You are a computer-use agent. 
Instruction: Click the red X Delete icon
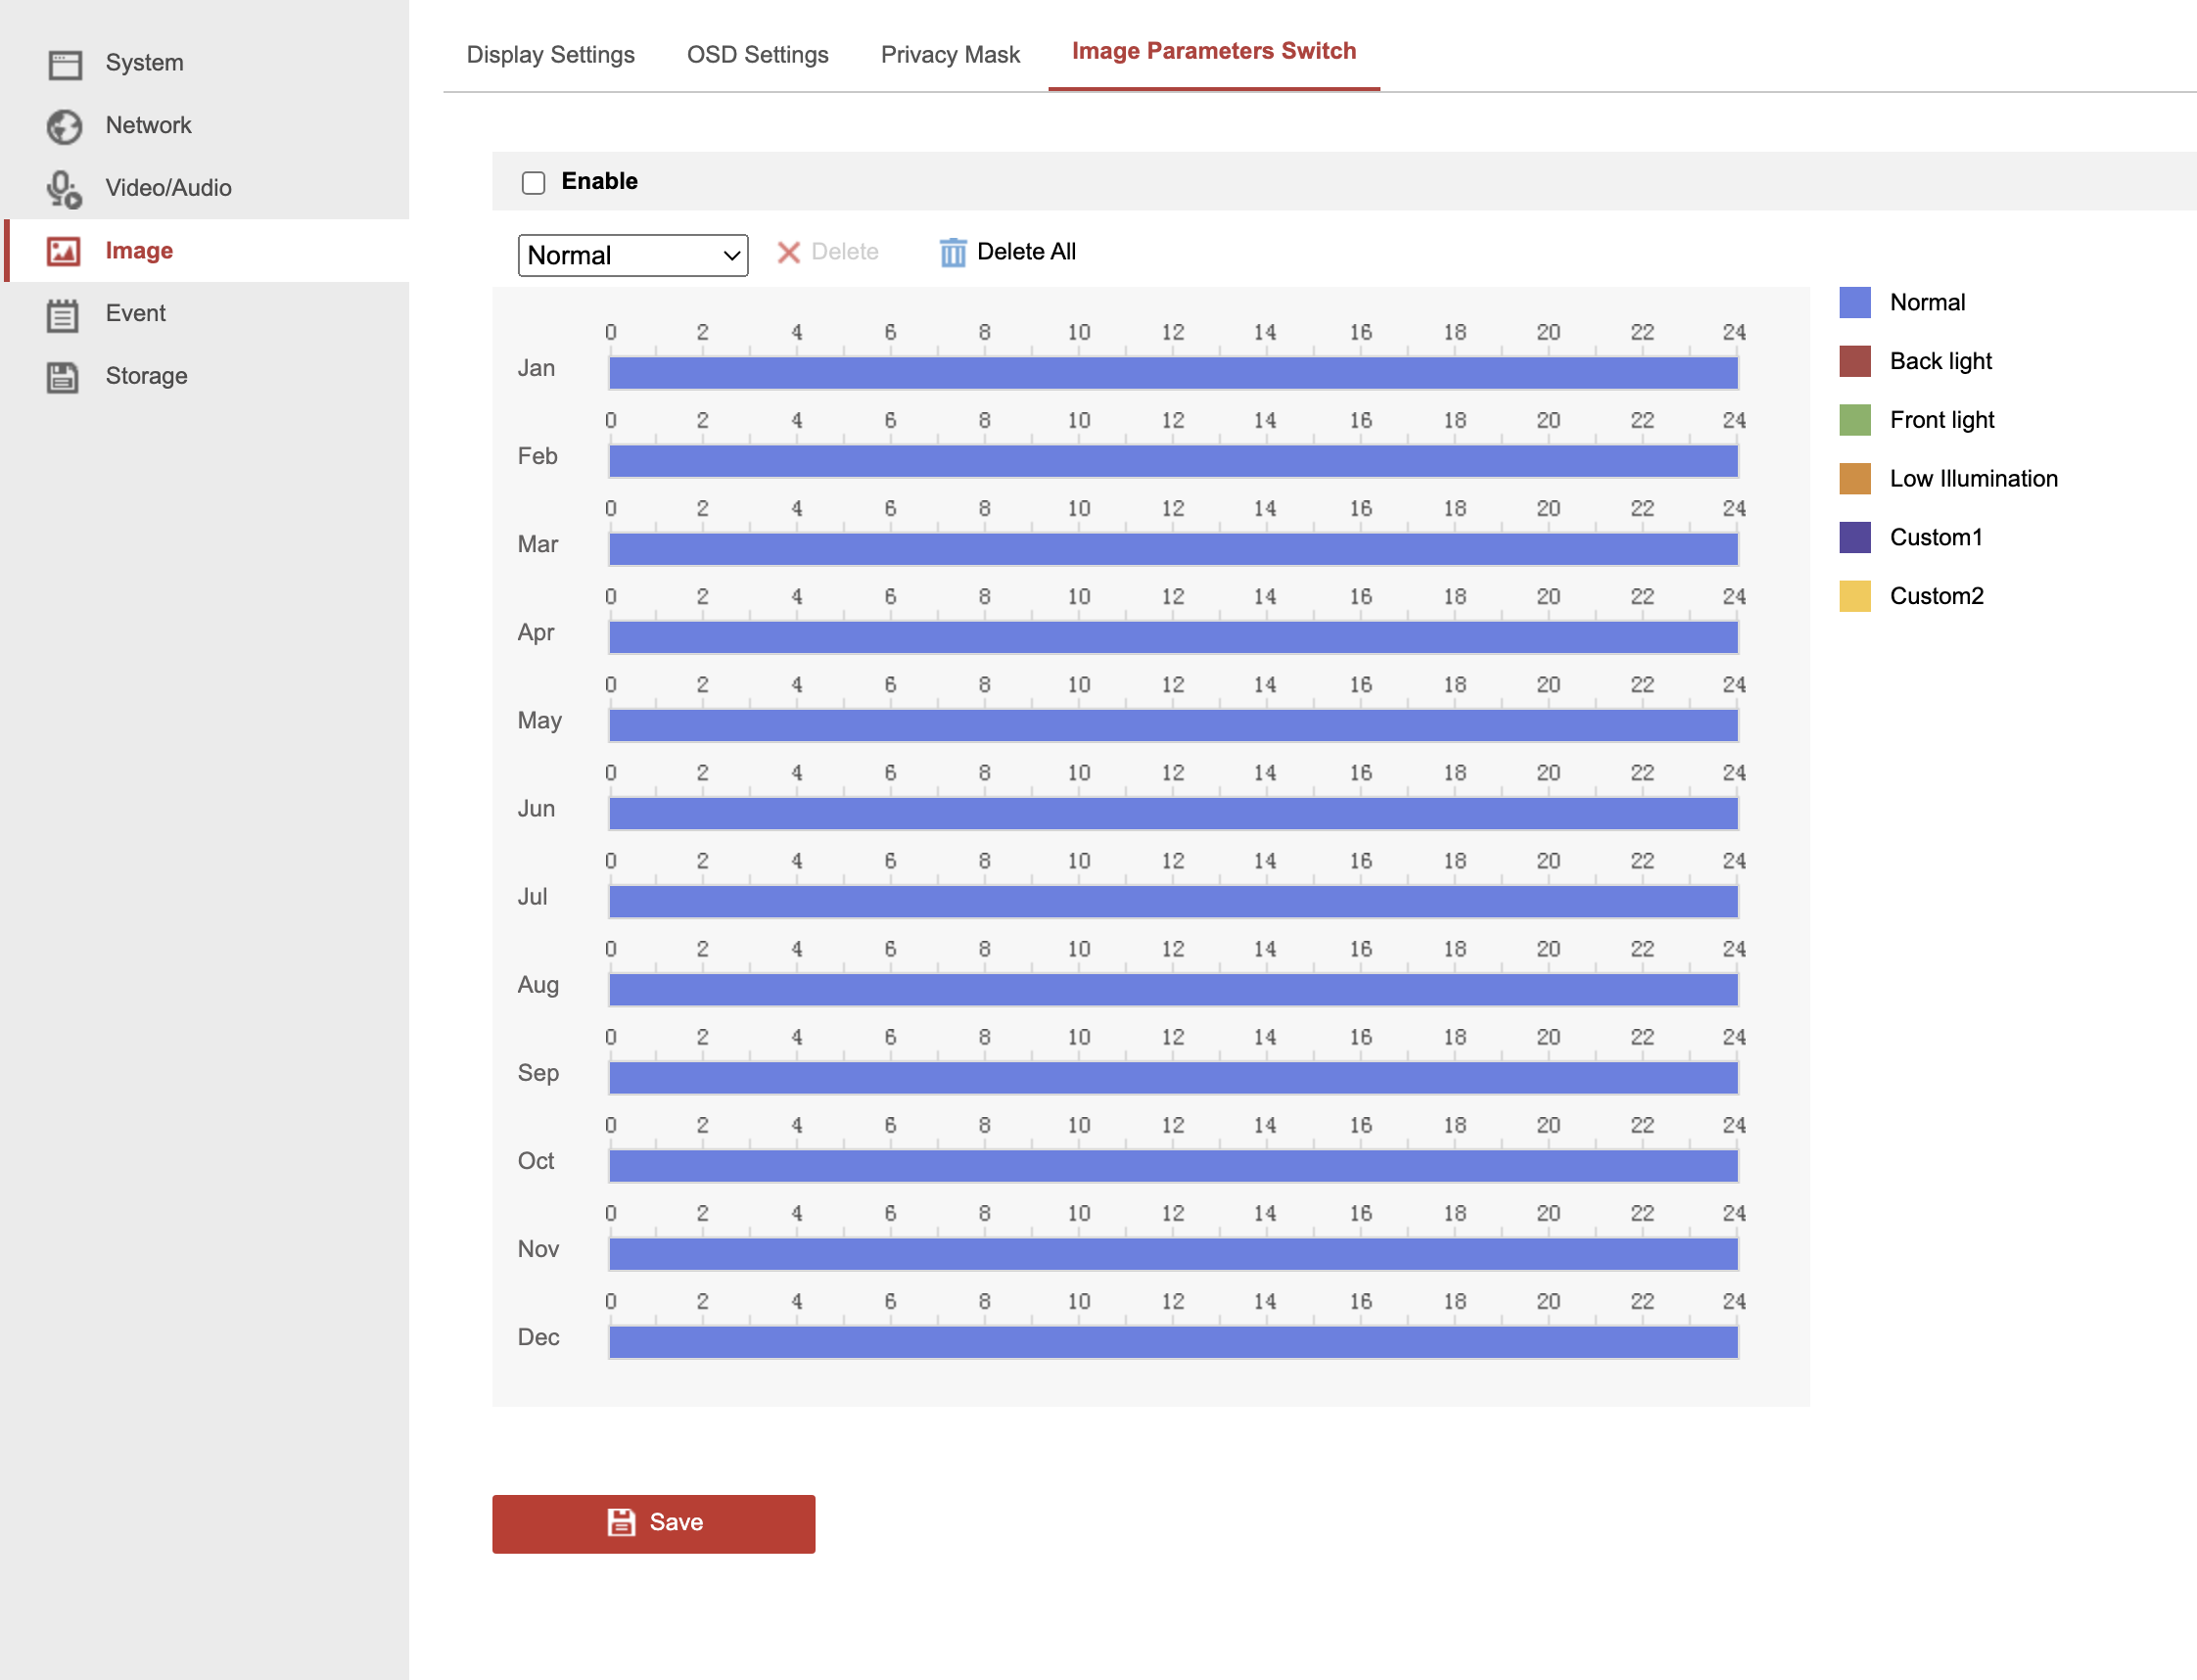point(788,253)
